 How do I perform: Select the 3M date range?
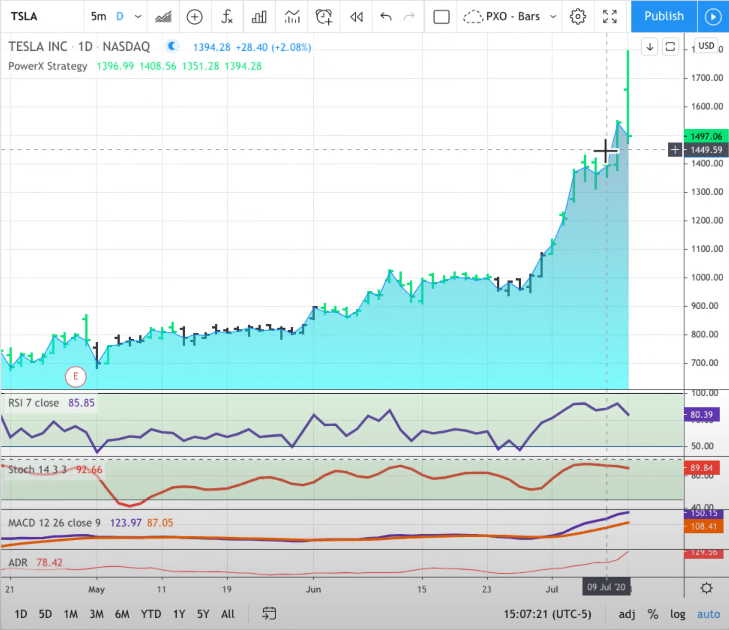[96, 614]
